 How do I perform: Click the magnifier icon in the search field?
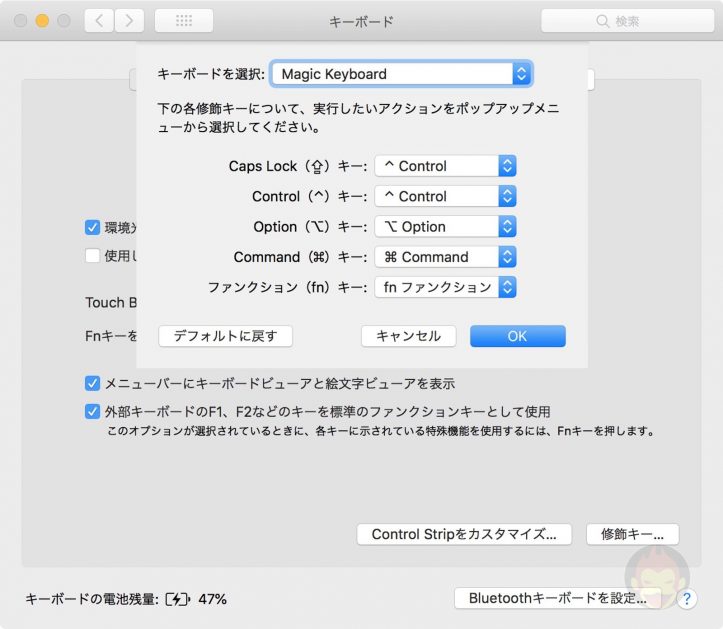click(602, 21)
